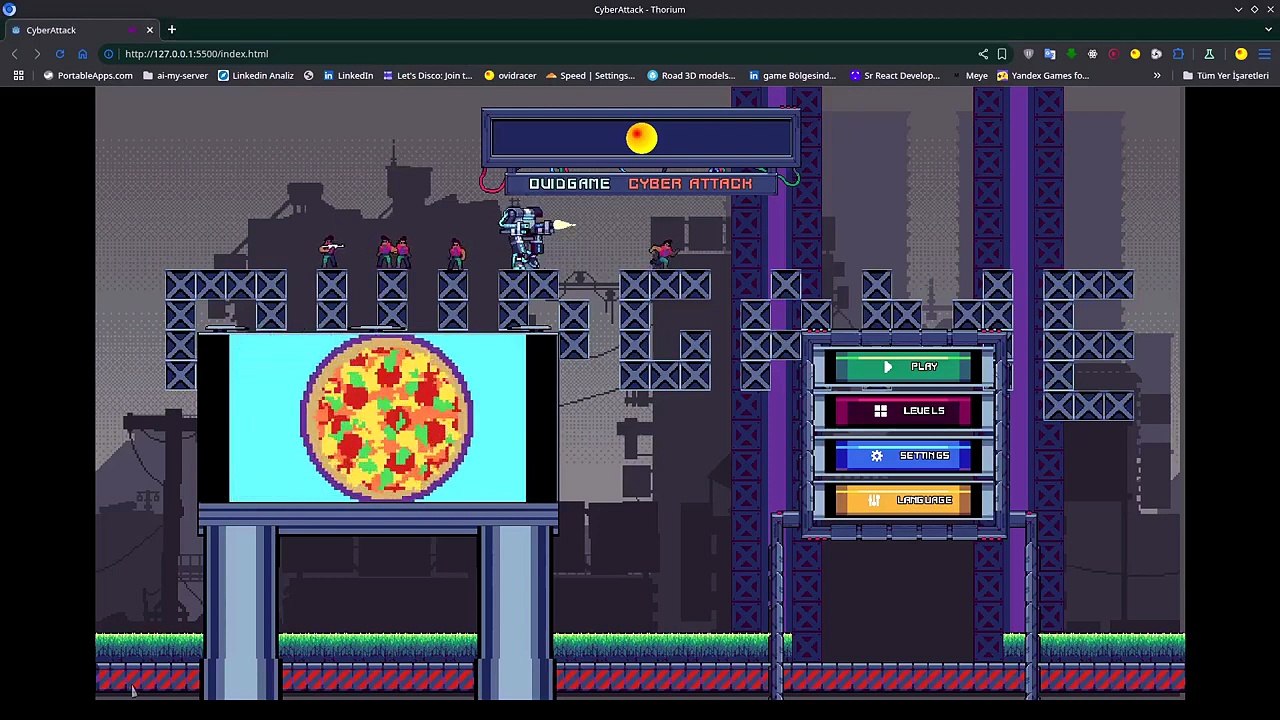Open the Linkedin Analiz bookmark

coord(256,75)
